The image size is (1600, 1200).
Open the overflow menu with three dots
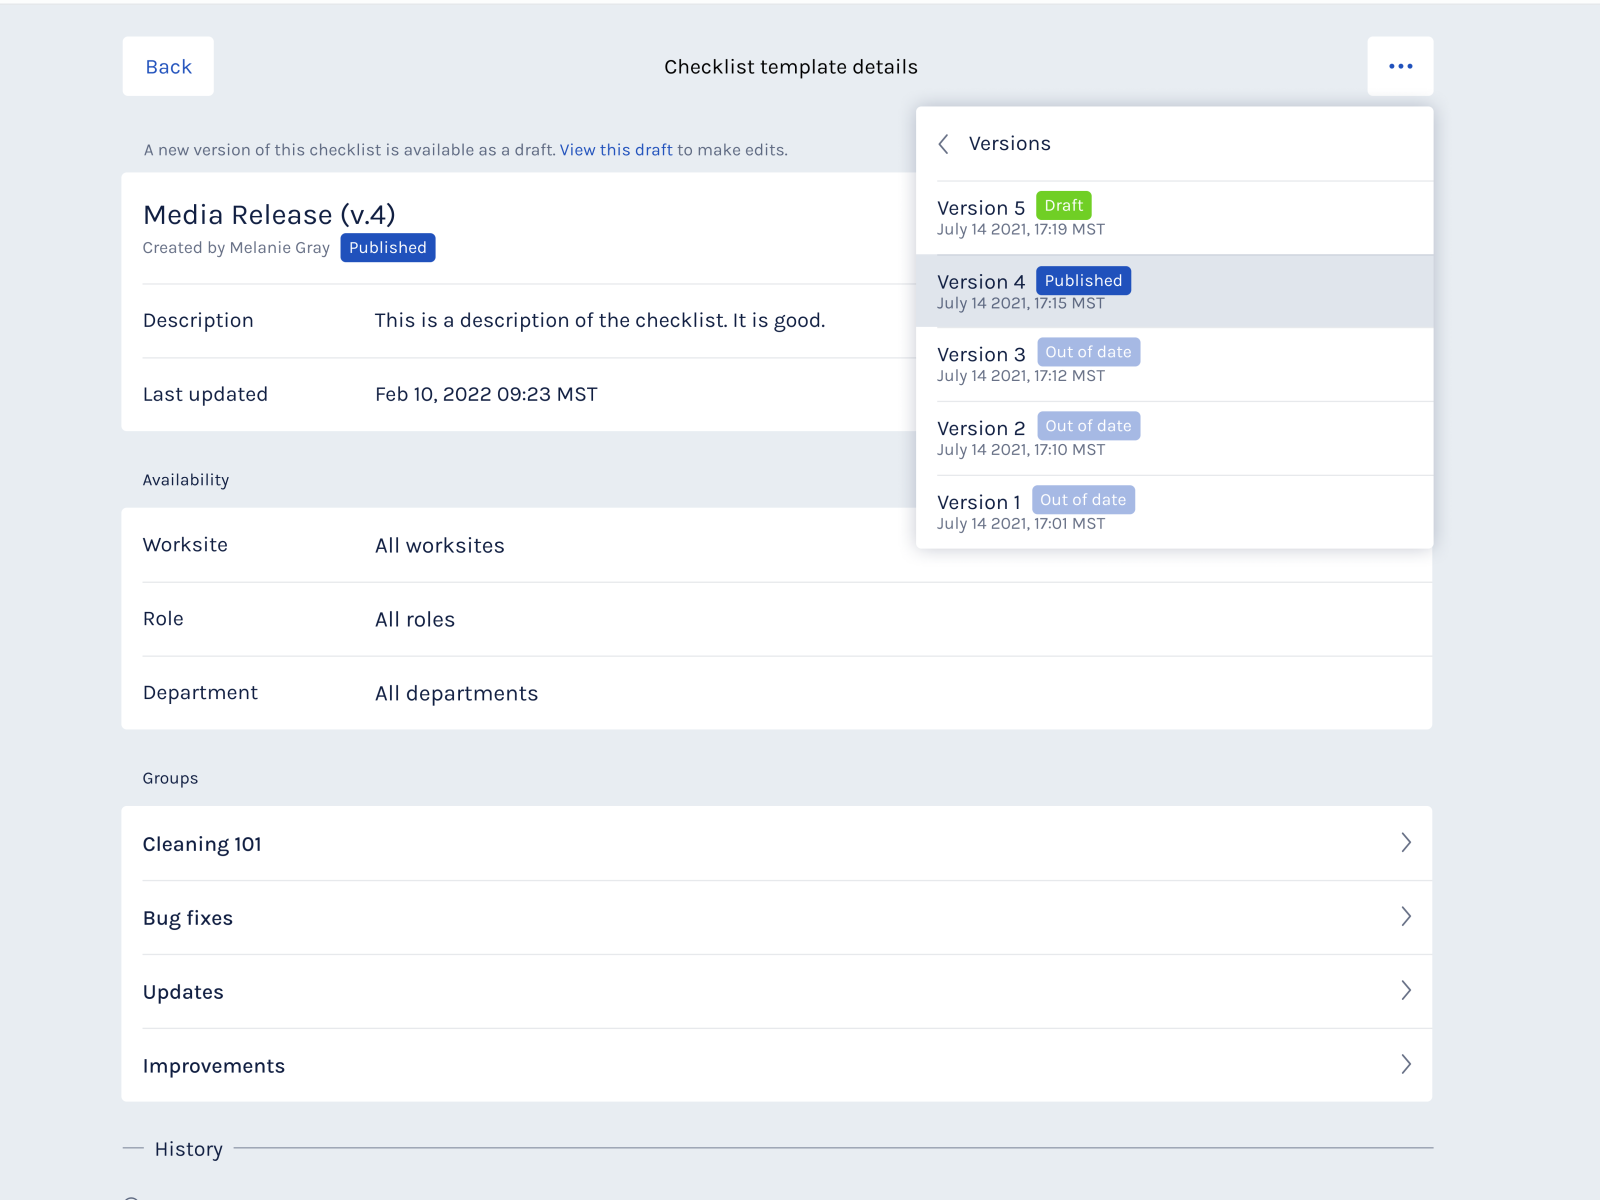click(1400, 66)
